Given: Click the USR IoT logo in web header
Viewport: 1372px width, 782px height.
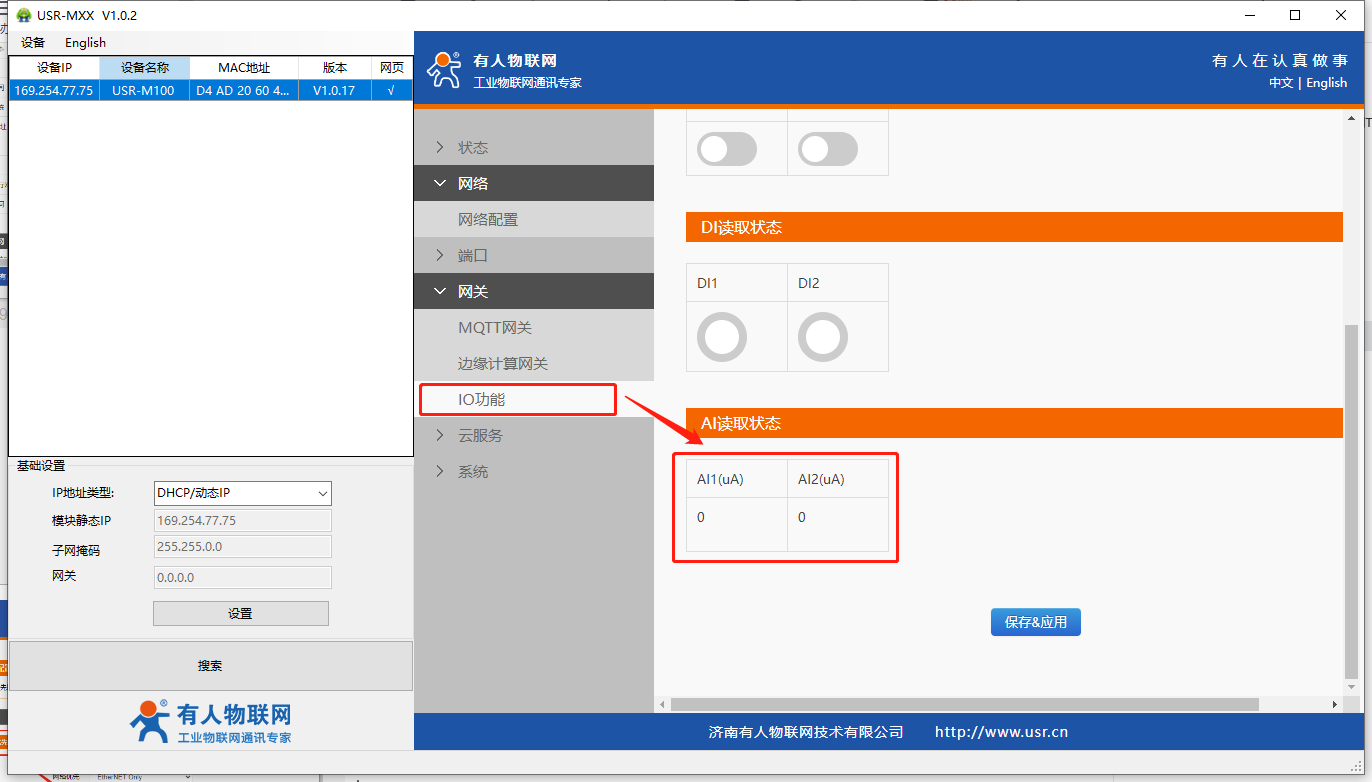Looking at the screenshot, I should [443, 70].
